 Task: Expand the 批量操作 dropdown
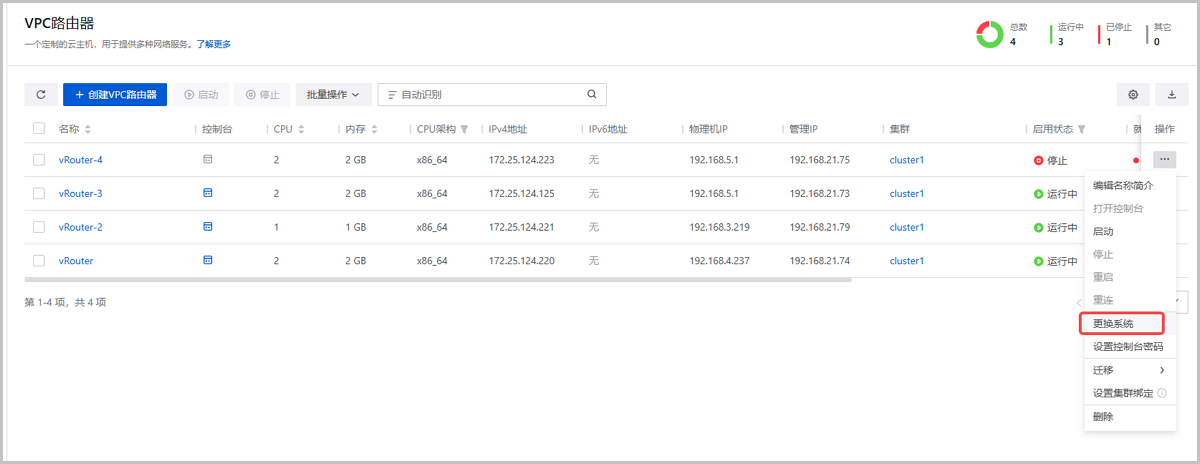click(x=333, y=94)
